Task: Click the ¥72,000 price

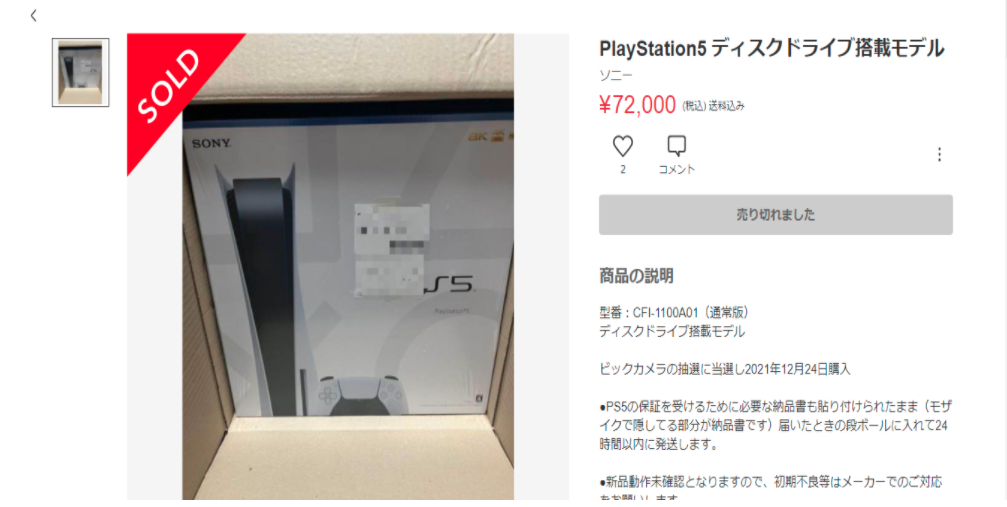Action: tap(637, 105)
